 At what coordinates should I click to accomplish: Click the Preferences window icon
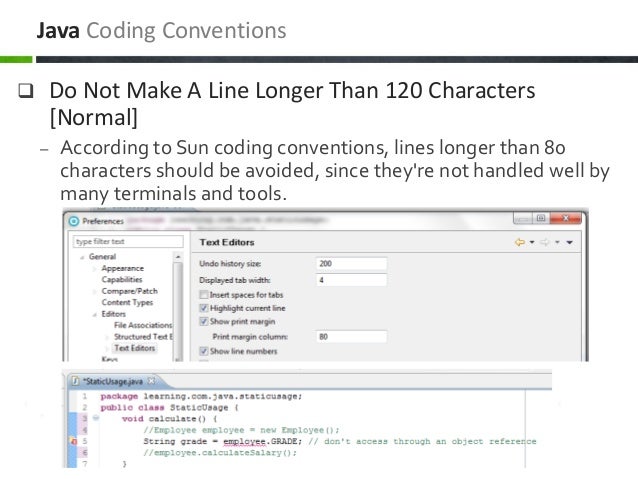[x=74, y=221]
